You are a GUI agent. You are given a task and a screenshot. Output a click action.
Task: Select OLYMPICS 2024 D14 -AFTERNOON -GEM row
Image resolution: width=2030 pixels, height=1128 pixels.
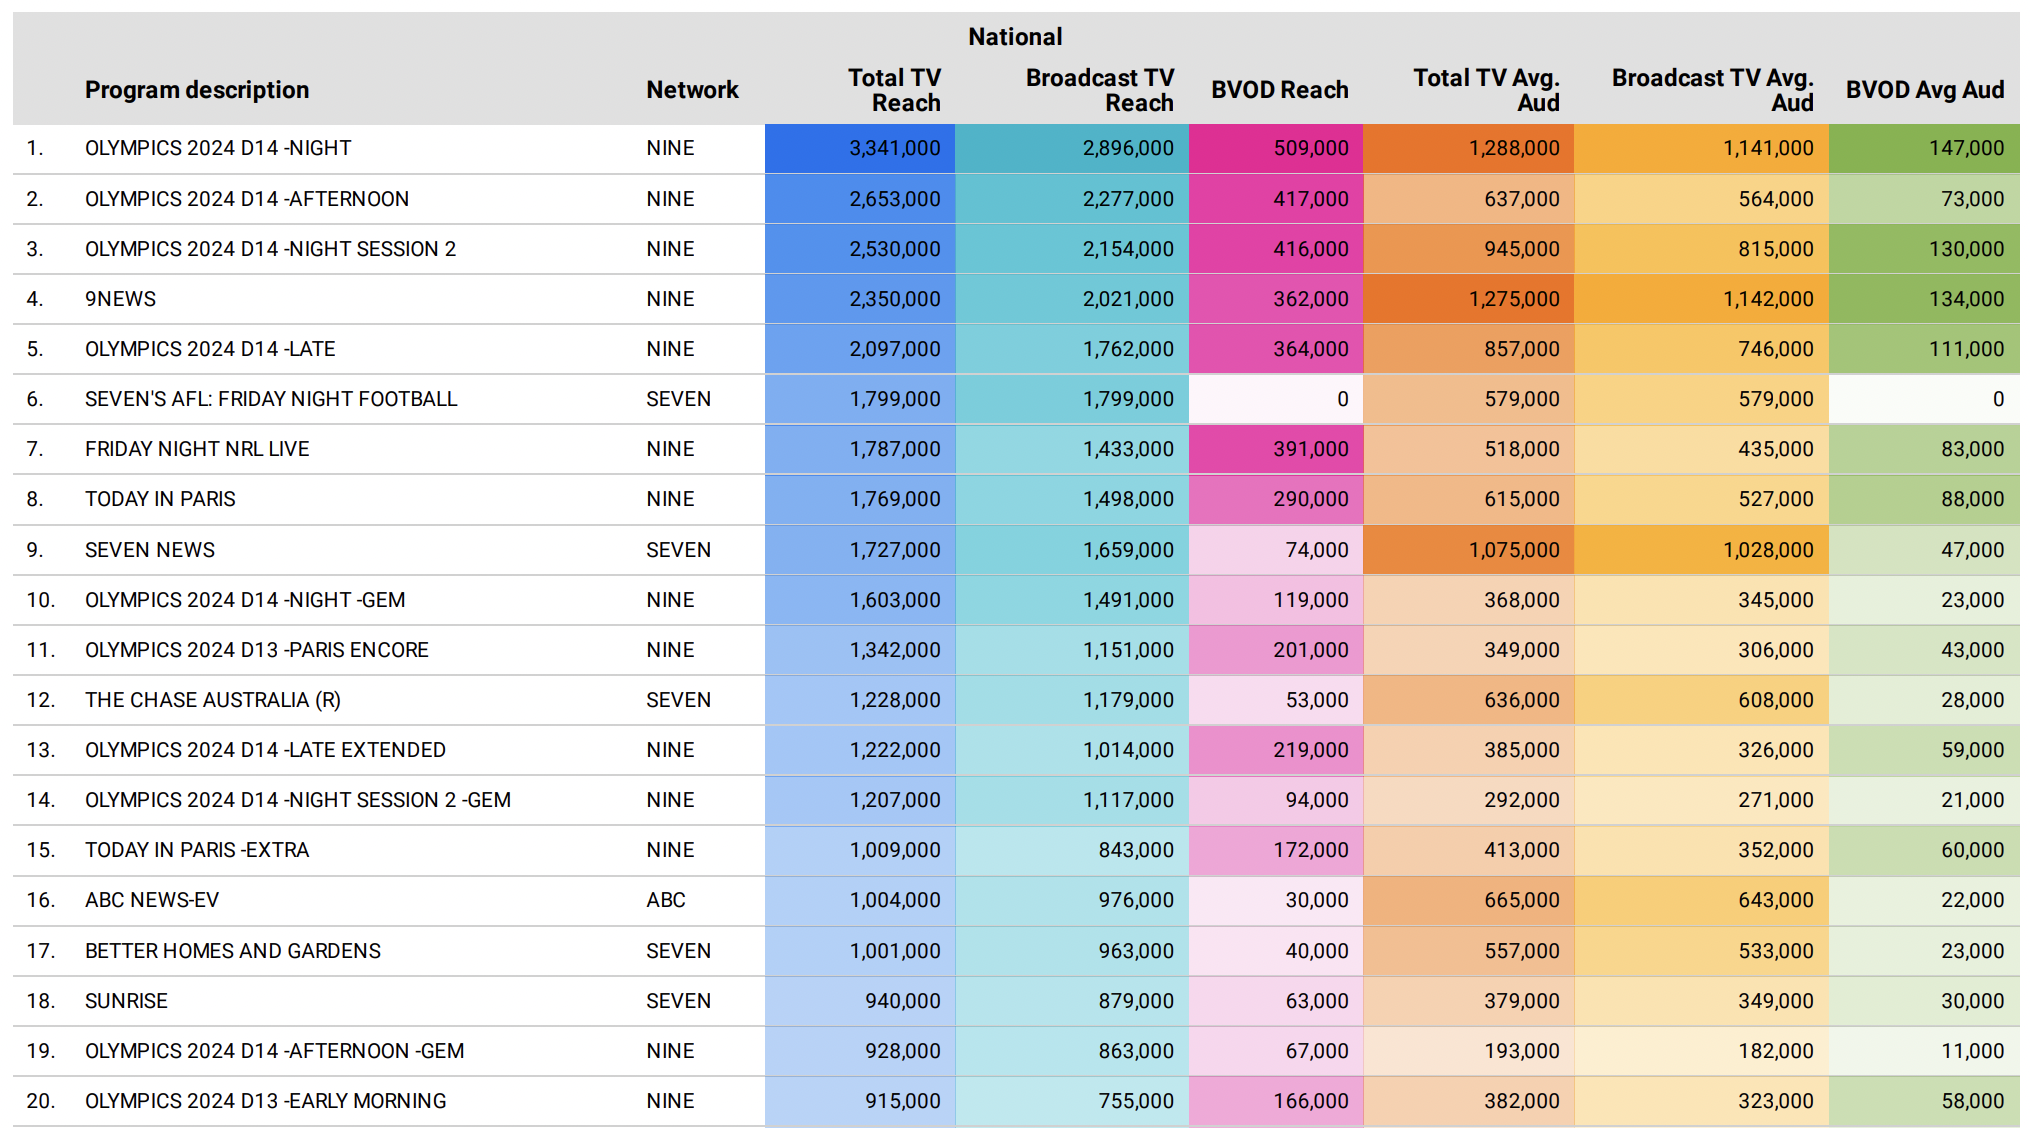tap(1016, 1051)
